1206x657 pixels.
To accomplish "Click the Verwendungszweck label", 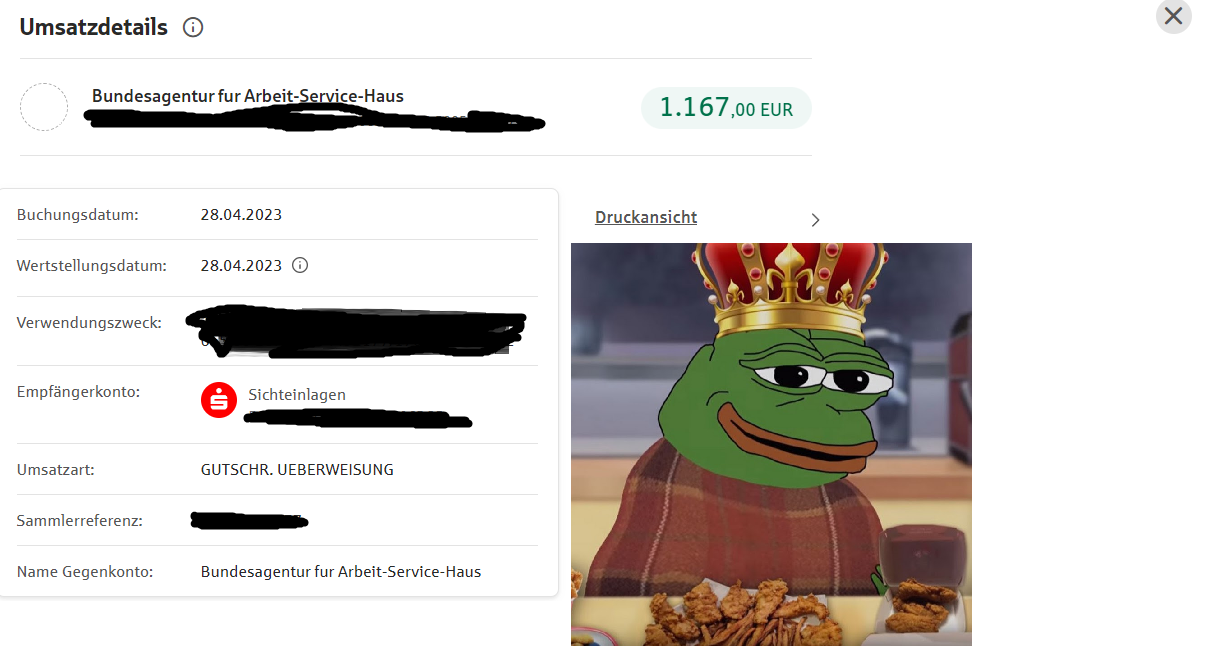I will 89,323.
